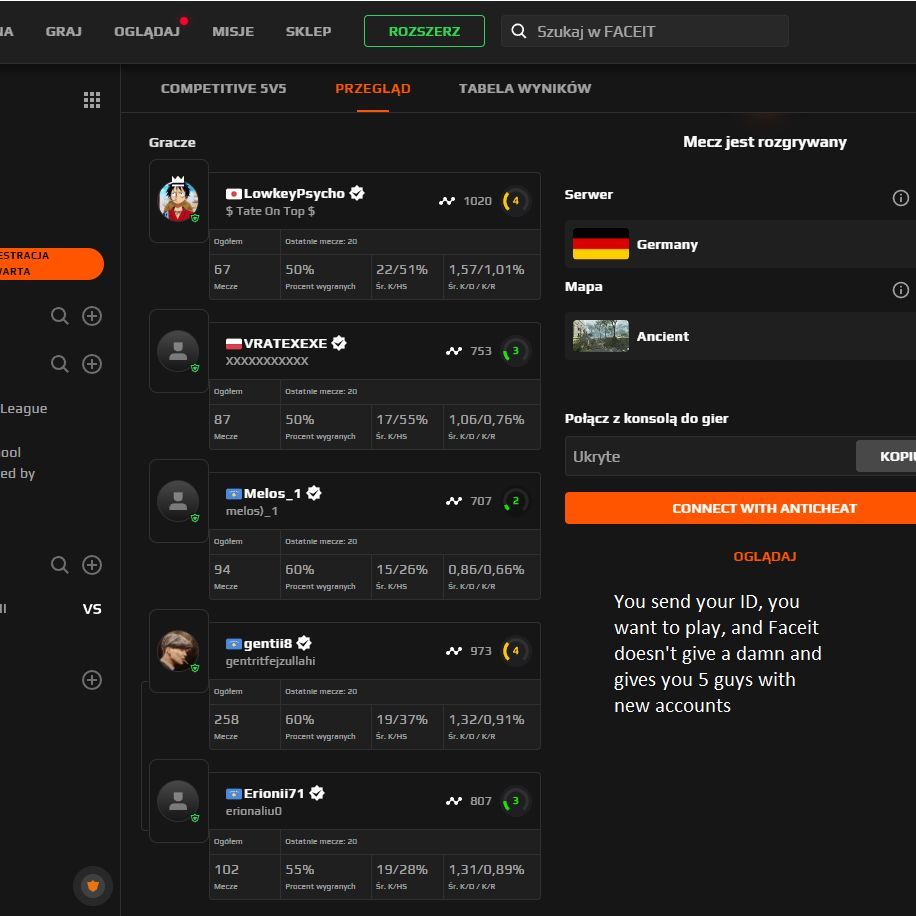Click the grid apps icon in sidebar
Viewport: 916px width, 916px height.
click(x=92, y=100)
